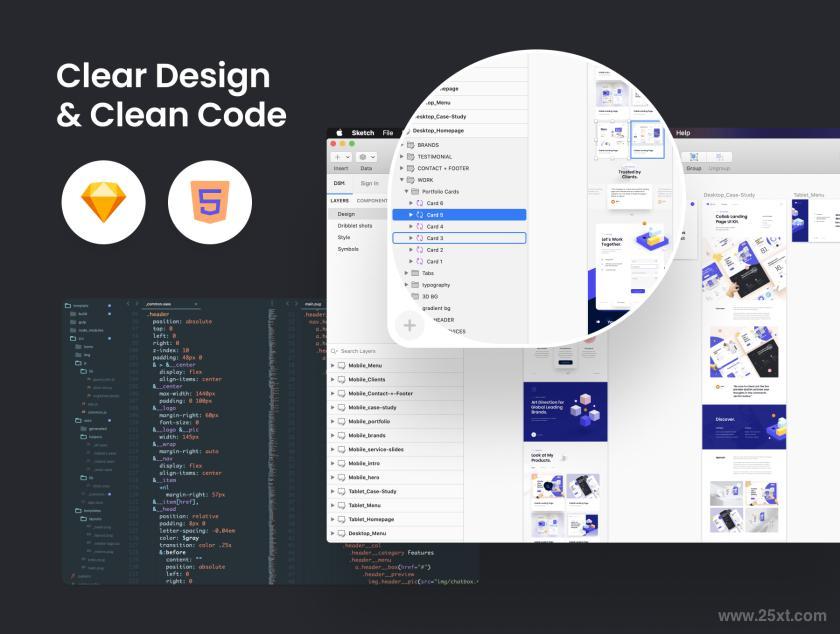
Task: Click the Mobile_portfolio artboard icon
Action: [x=341, y=421]
